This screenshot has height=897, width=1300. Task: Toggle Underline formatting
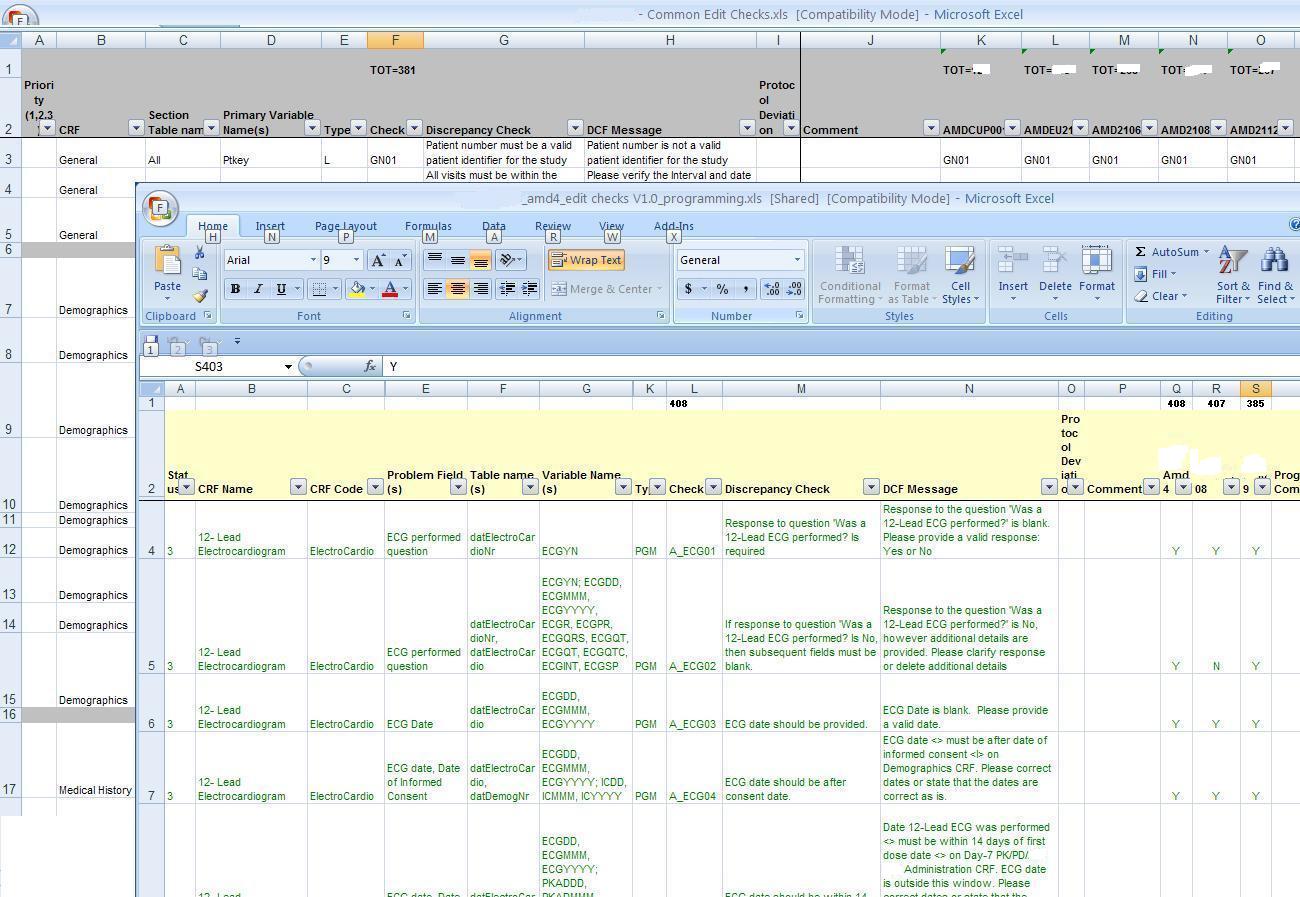(x=281, y=290)
